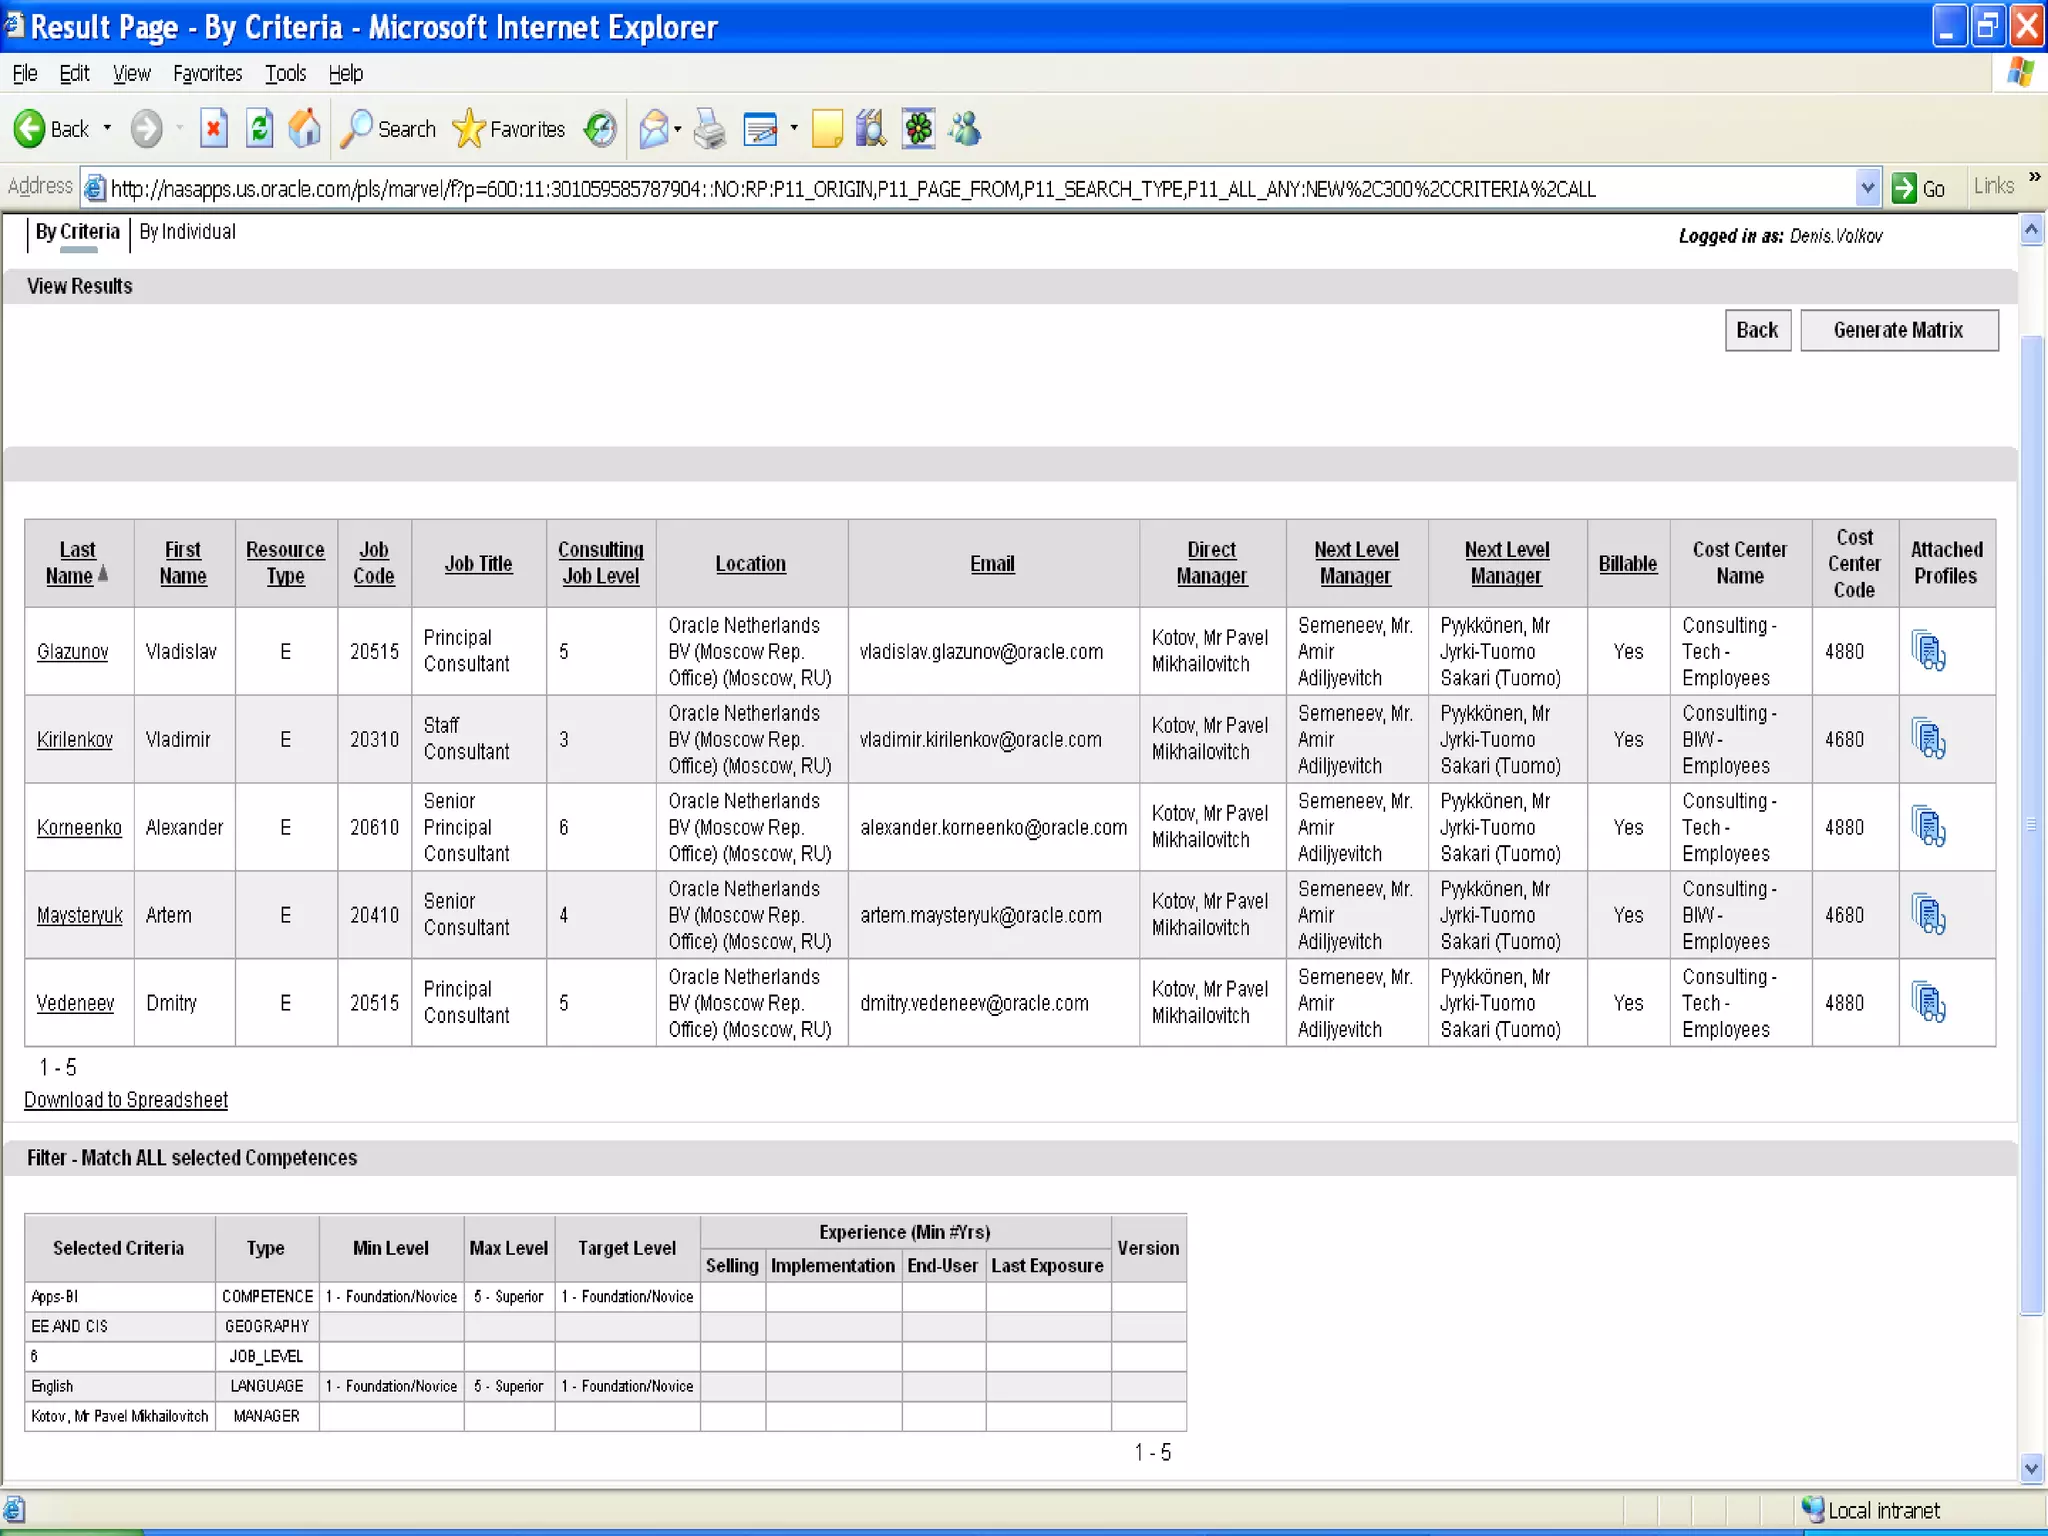Click the Print icon in toolbar
Viewport: 2048px width, 1536px height.
710,129
